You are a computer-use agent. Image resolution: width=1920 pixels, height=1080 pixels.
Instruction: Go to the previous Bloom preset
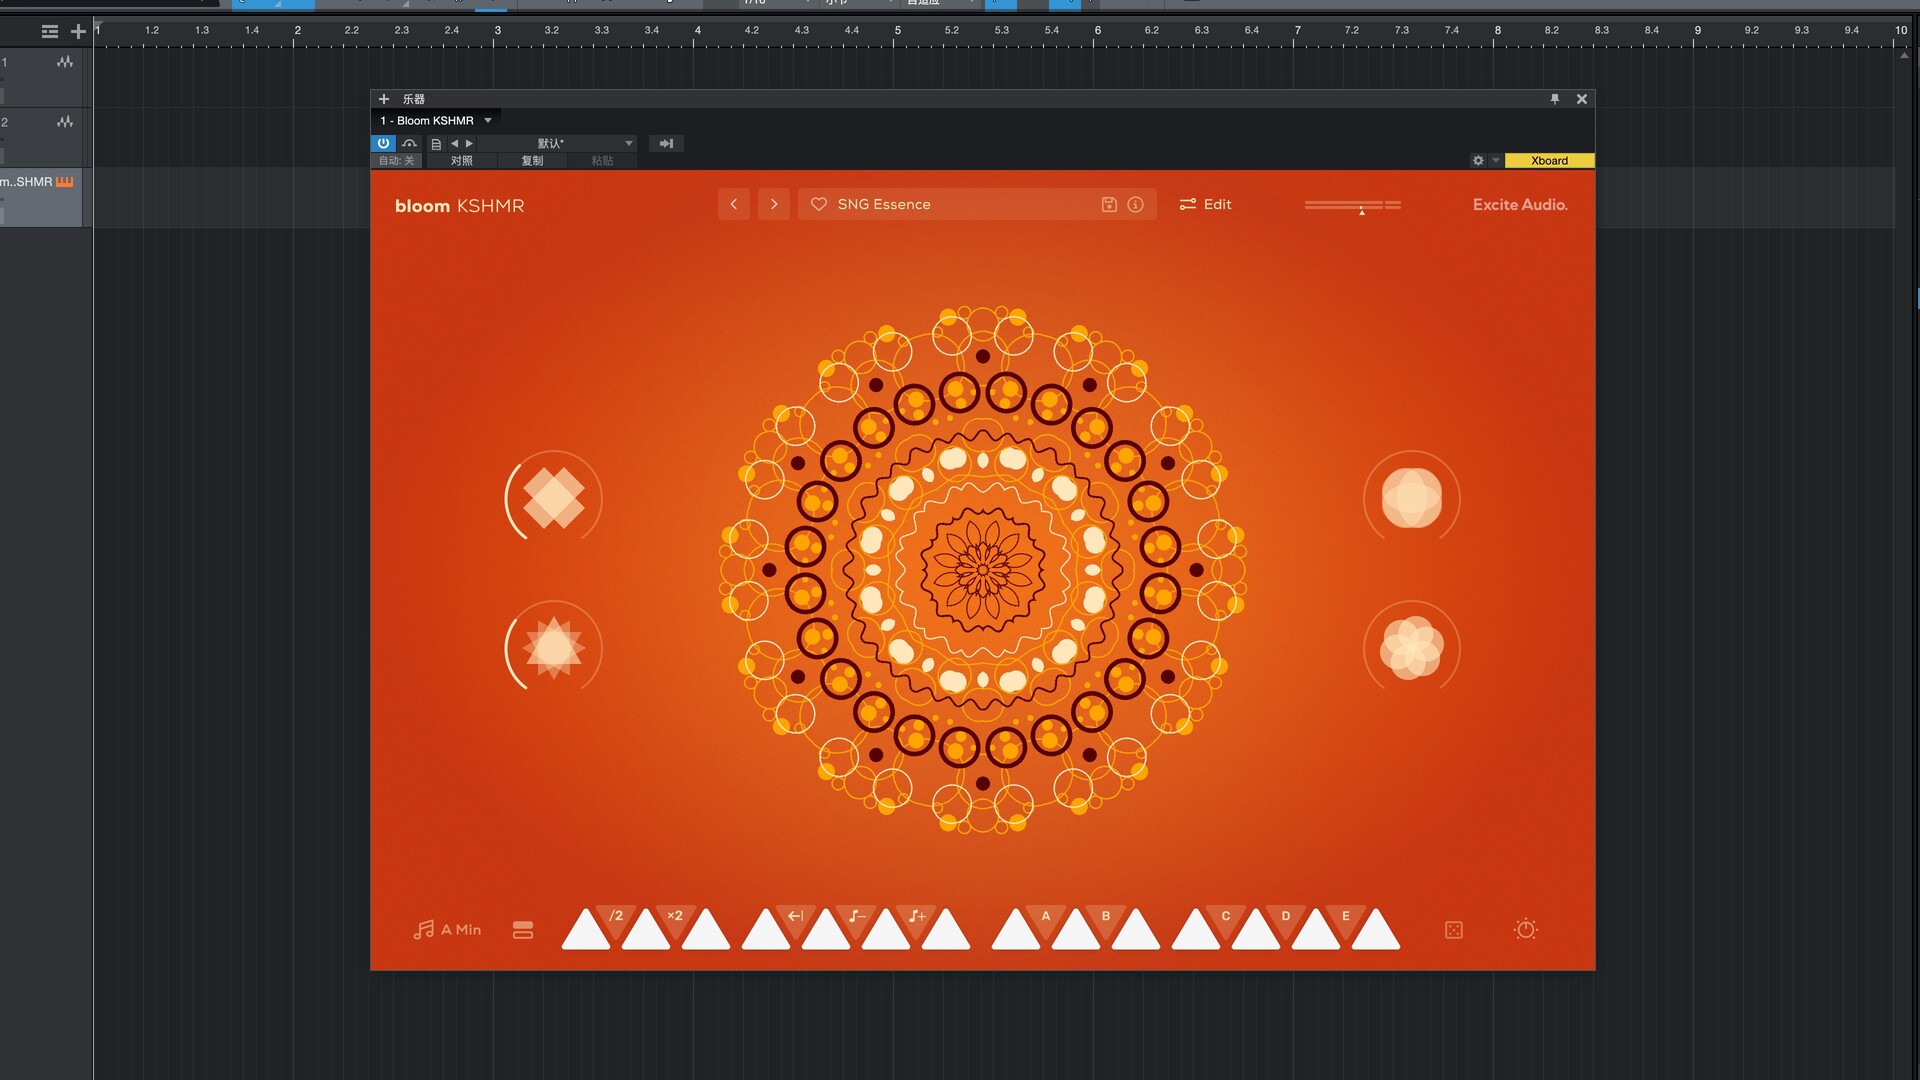tap(733, 204)
